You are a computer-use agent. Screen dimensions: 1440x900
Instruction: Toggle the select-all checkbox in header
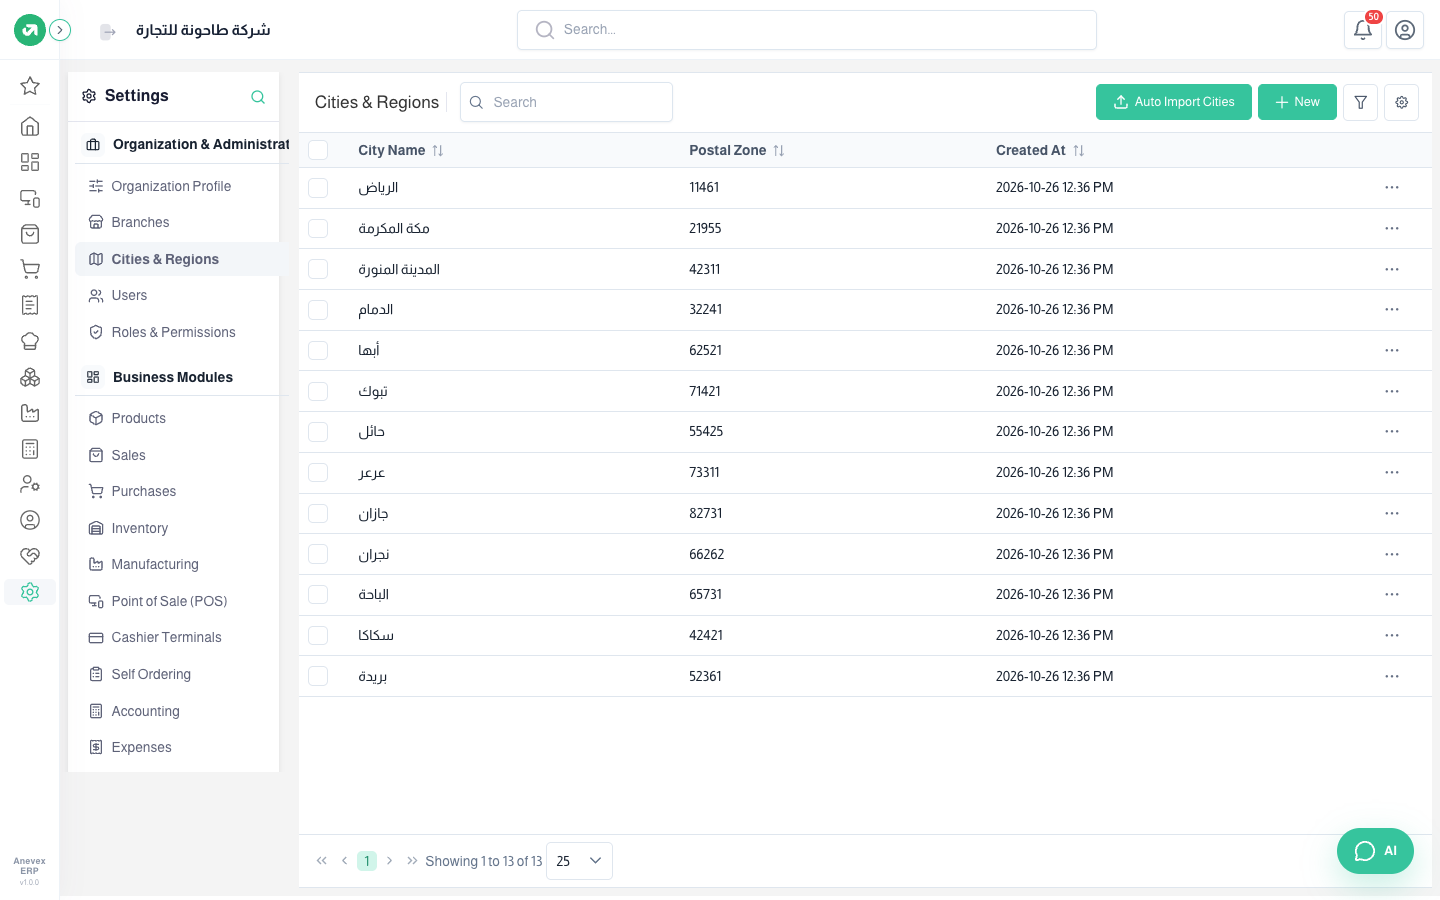pos(318,150)
